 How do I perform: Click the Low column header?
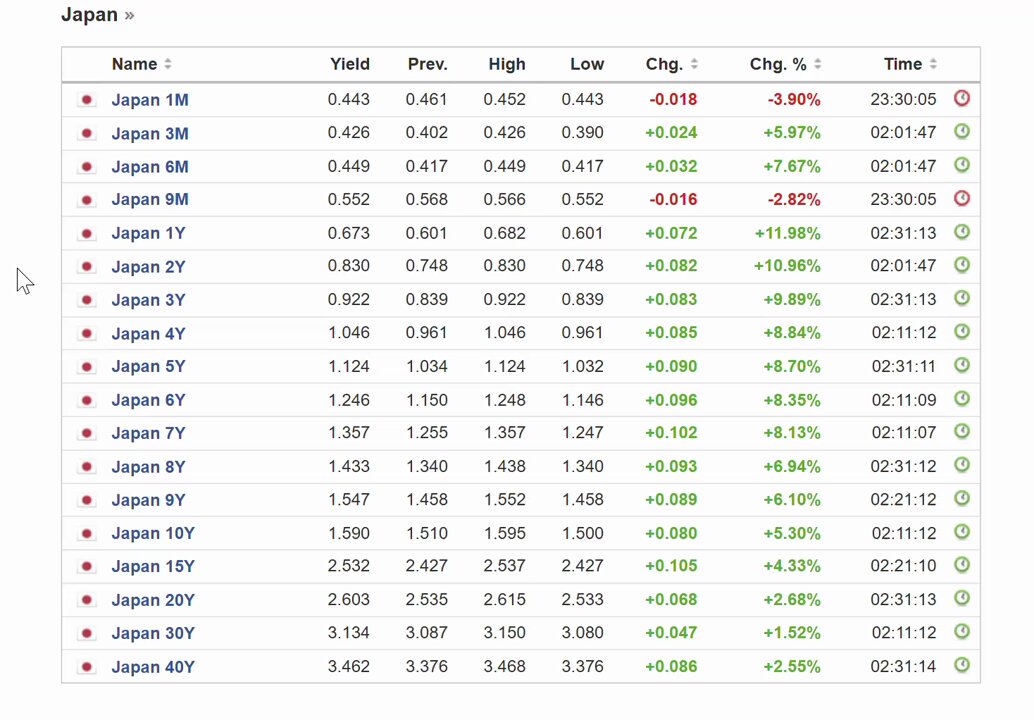coord(587,64)
